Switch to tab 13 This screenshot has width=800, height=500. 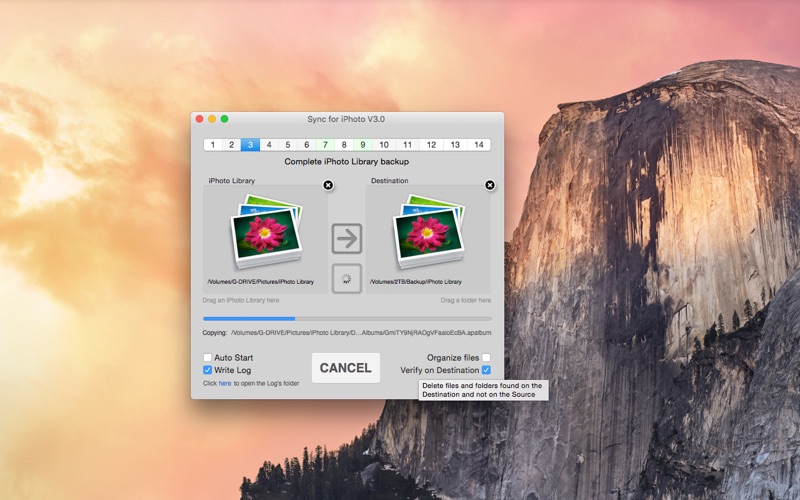pos(455,145)
